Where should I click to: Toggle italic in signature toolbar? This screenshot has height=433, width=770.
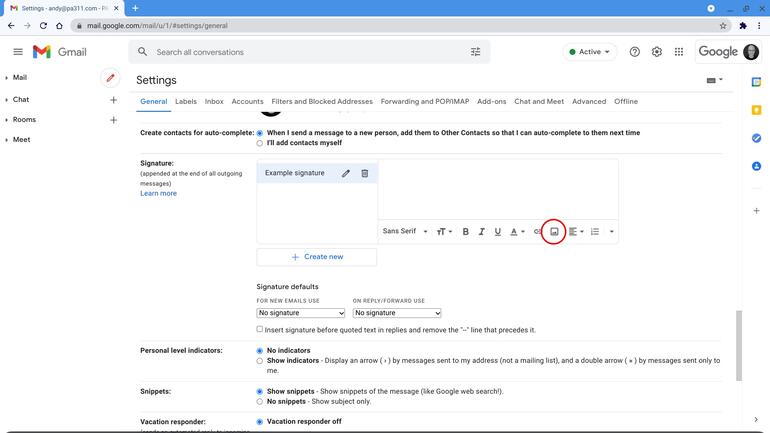coord(482,232)
